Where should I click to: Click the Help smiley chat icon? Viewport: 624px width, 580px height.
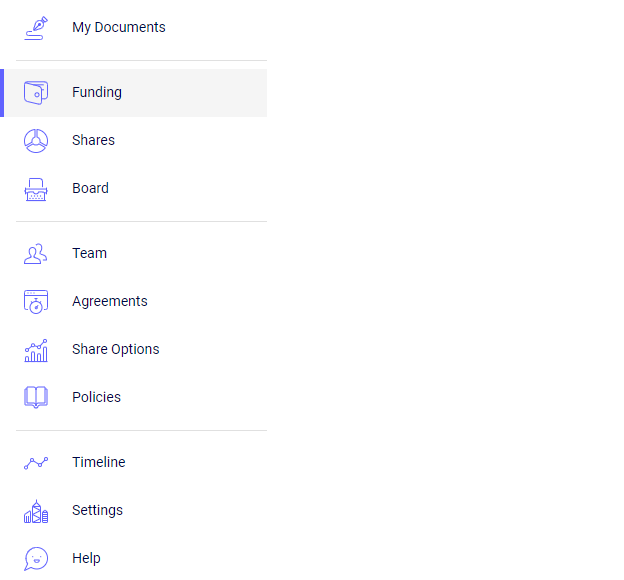tap(36, 559)
